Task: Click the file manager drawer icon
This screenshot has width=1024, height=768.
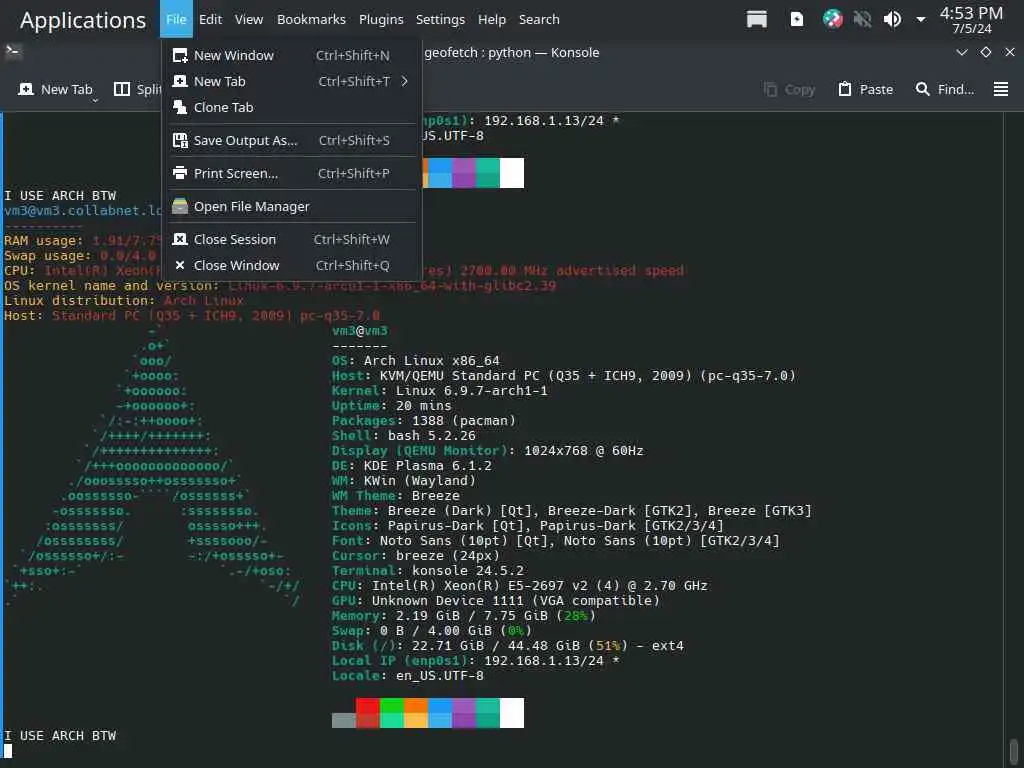Action: [x=180, y=206]
